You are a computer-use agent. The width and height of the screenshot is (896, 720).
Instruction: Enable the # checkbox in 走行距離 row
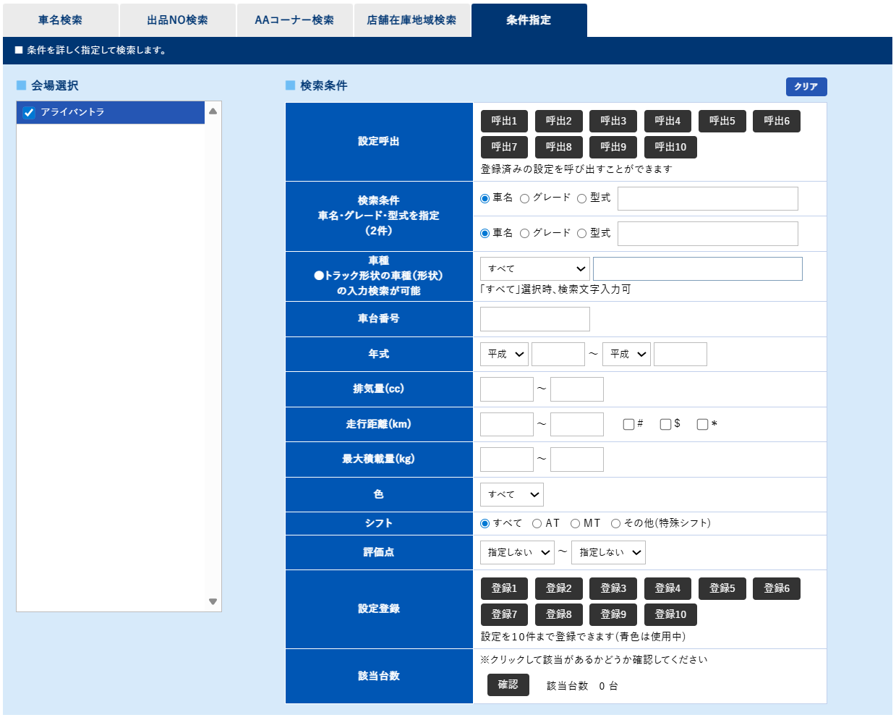[627, 423]
